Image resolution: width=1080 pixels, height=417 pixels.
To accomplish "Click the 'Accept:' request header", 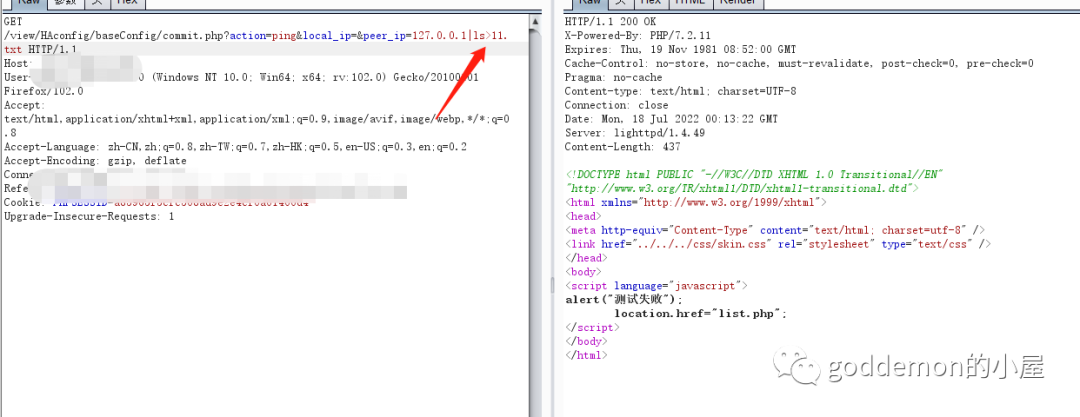I will [x=24, y=105].
